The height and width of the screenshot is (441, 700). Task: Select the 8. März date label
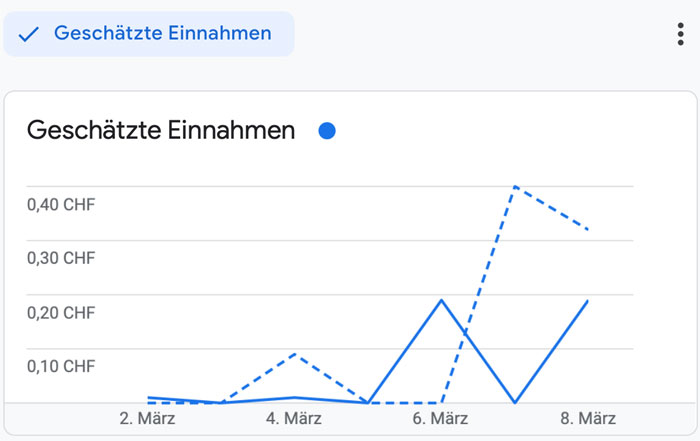(x=588, y=418)
